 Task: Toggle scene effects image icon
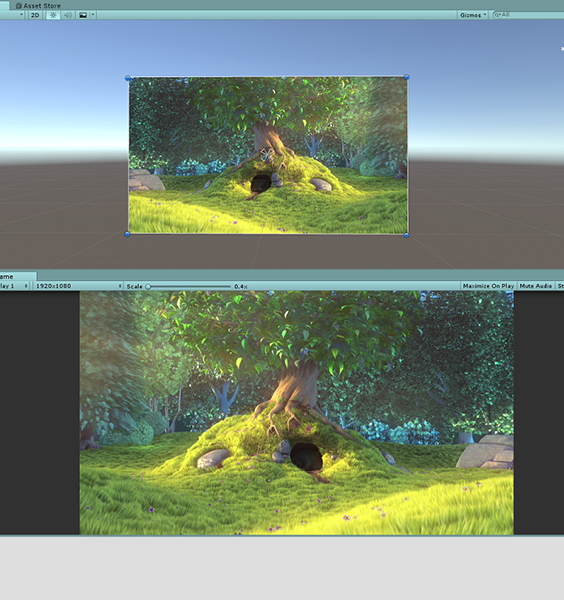(83, 15)
